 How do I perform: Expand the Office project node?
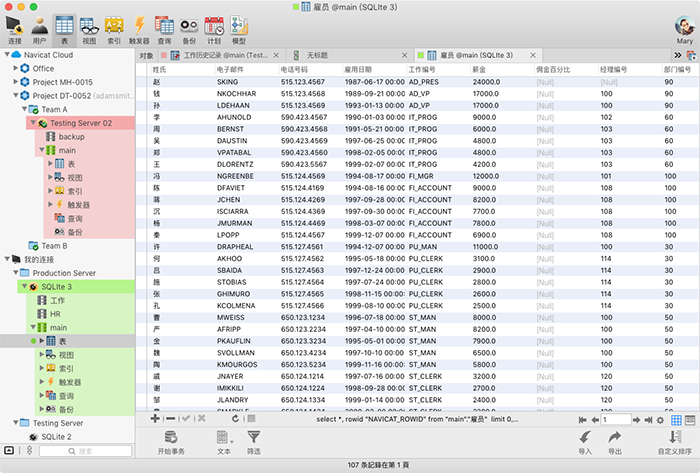click(x=16, y=68)
